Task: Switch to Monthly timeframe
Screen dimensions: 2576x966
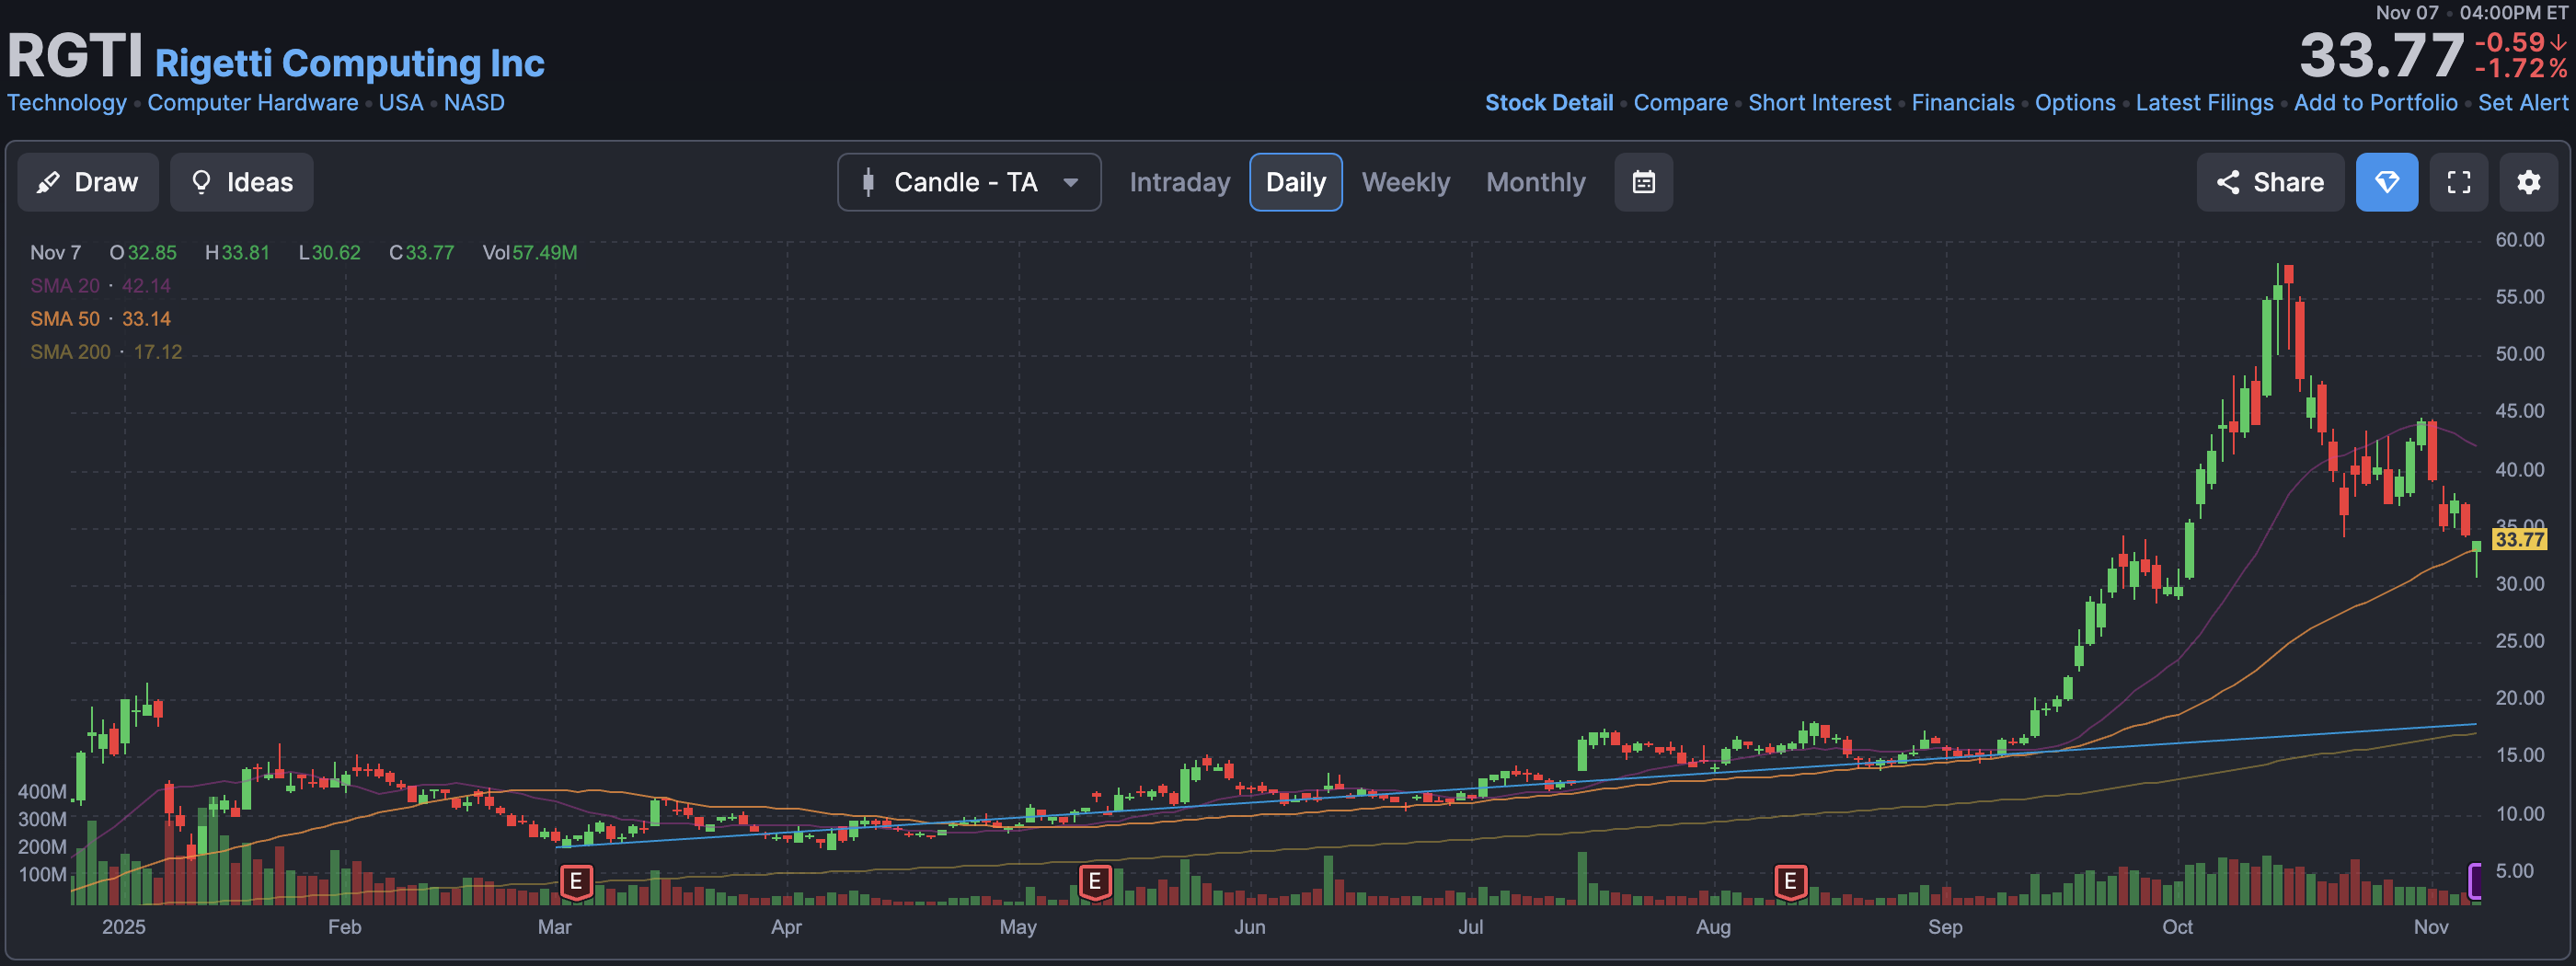Action: (1535, 182)
